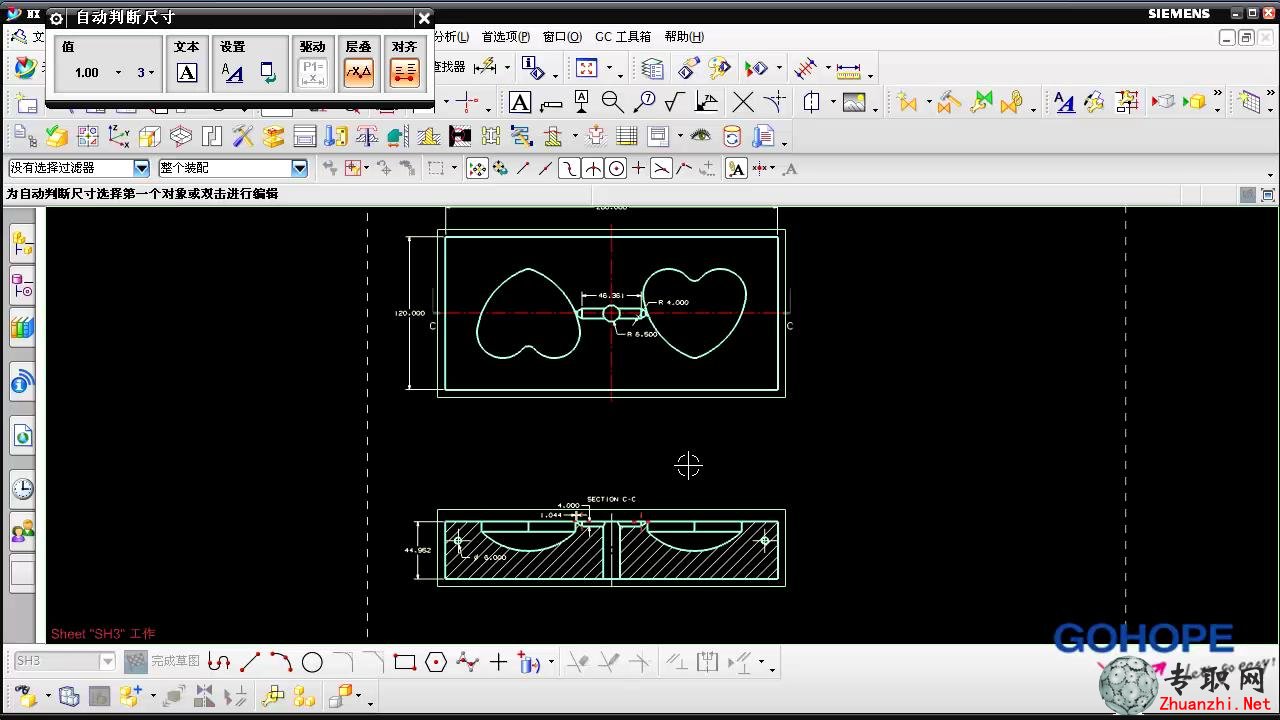The image size is (1280, 720).
Task: Click the 驱动 driving dimension button
Action: click(312, 72)
